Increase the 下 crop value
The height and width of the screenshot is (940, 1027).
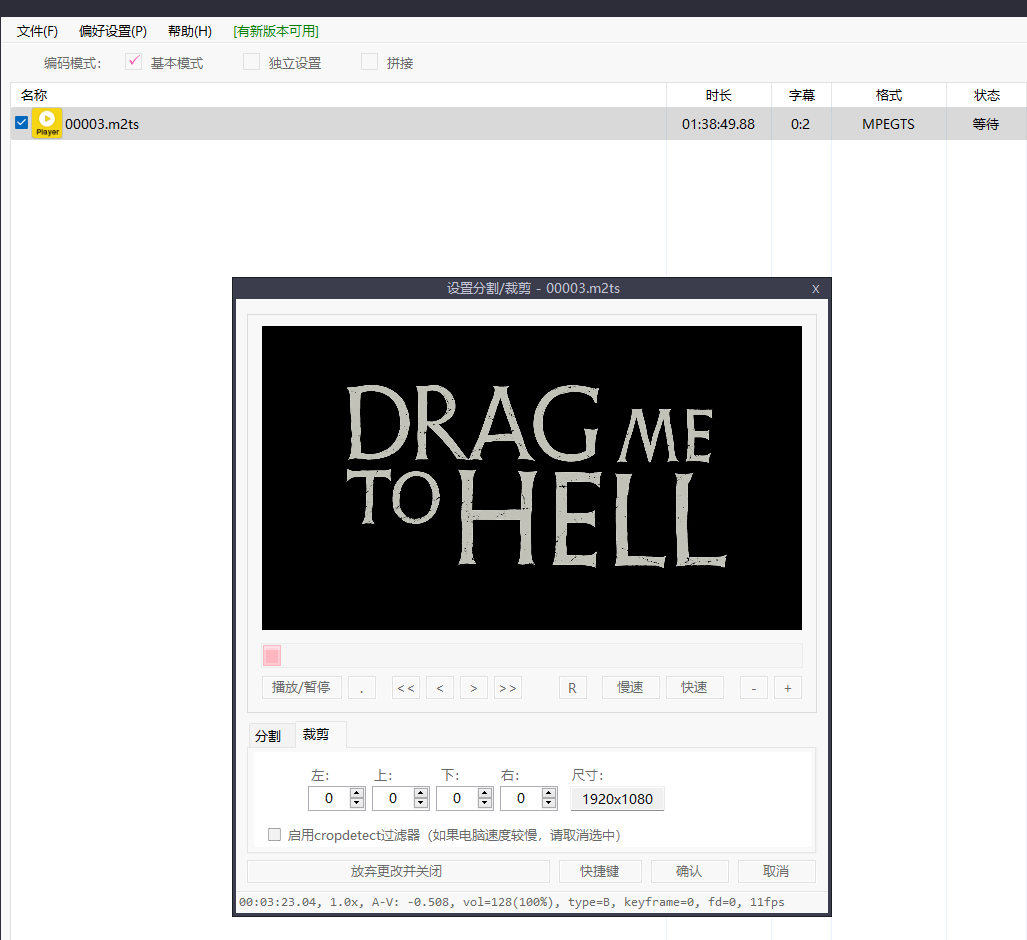(485, 793)
